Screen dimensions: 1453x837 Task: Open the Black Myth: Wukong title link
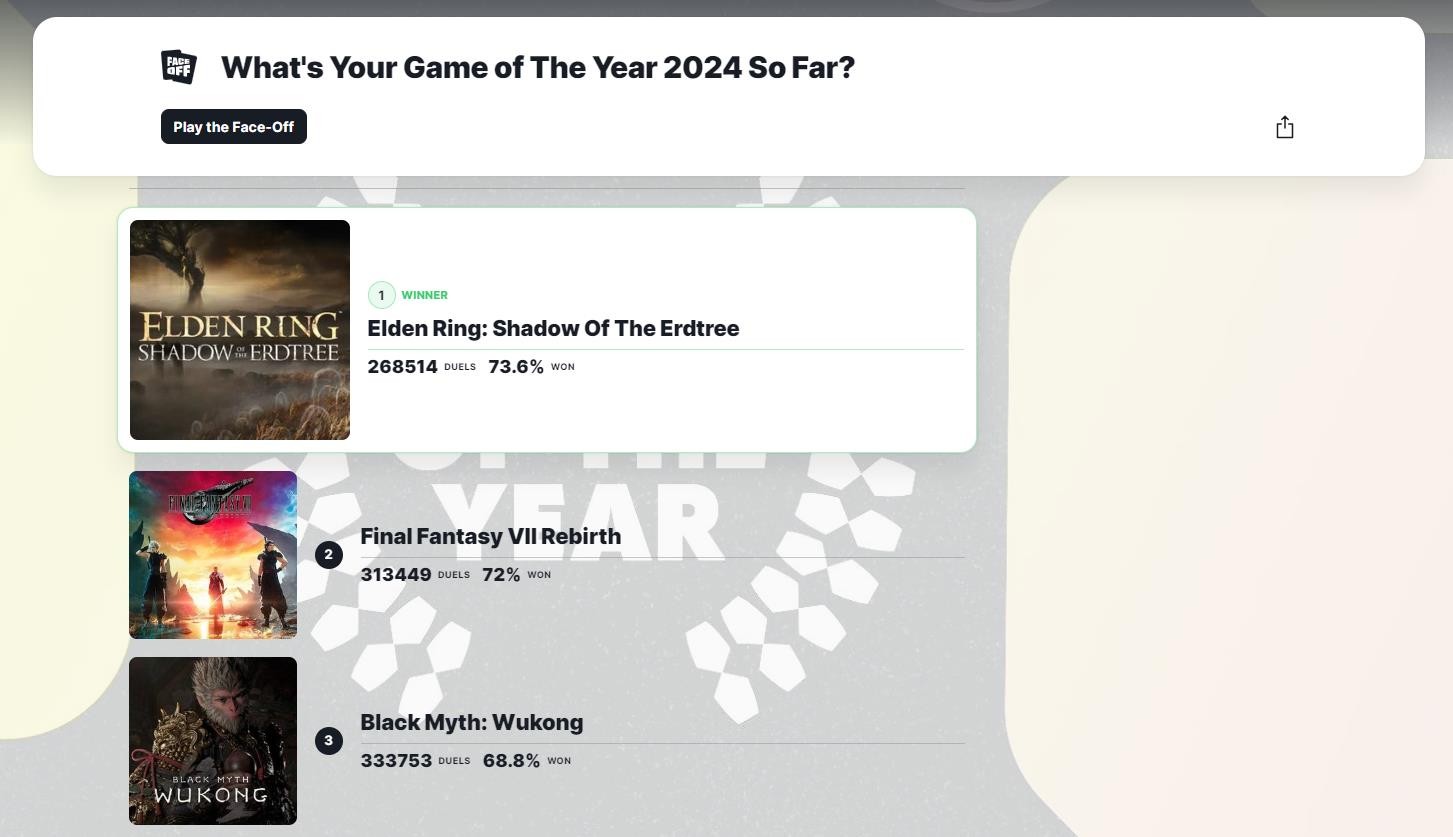coord(471,722)
